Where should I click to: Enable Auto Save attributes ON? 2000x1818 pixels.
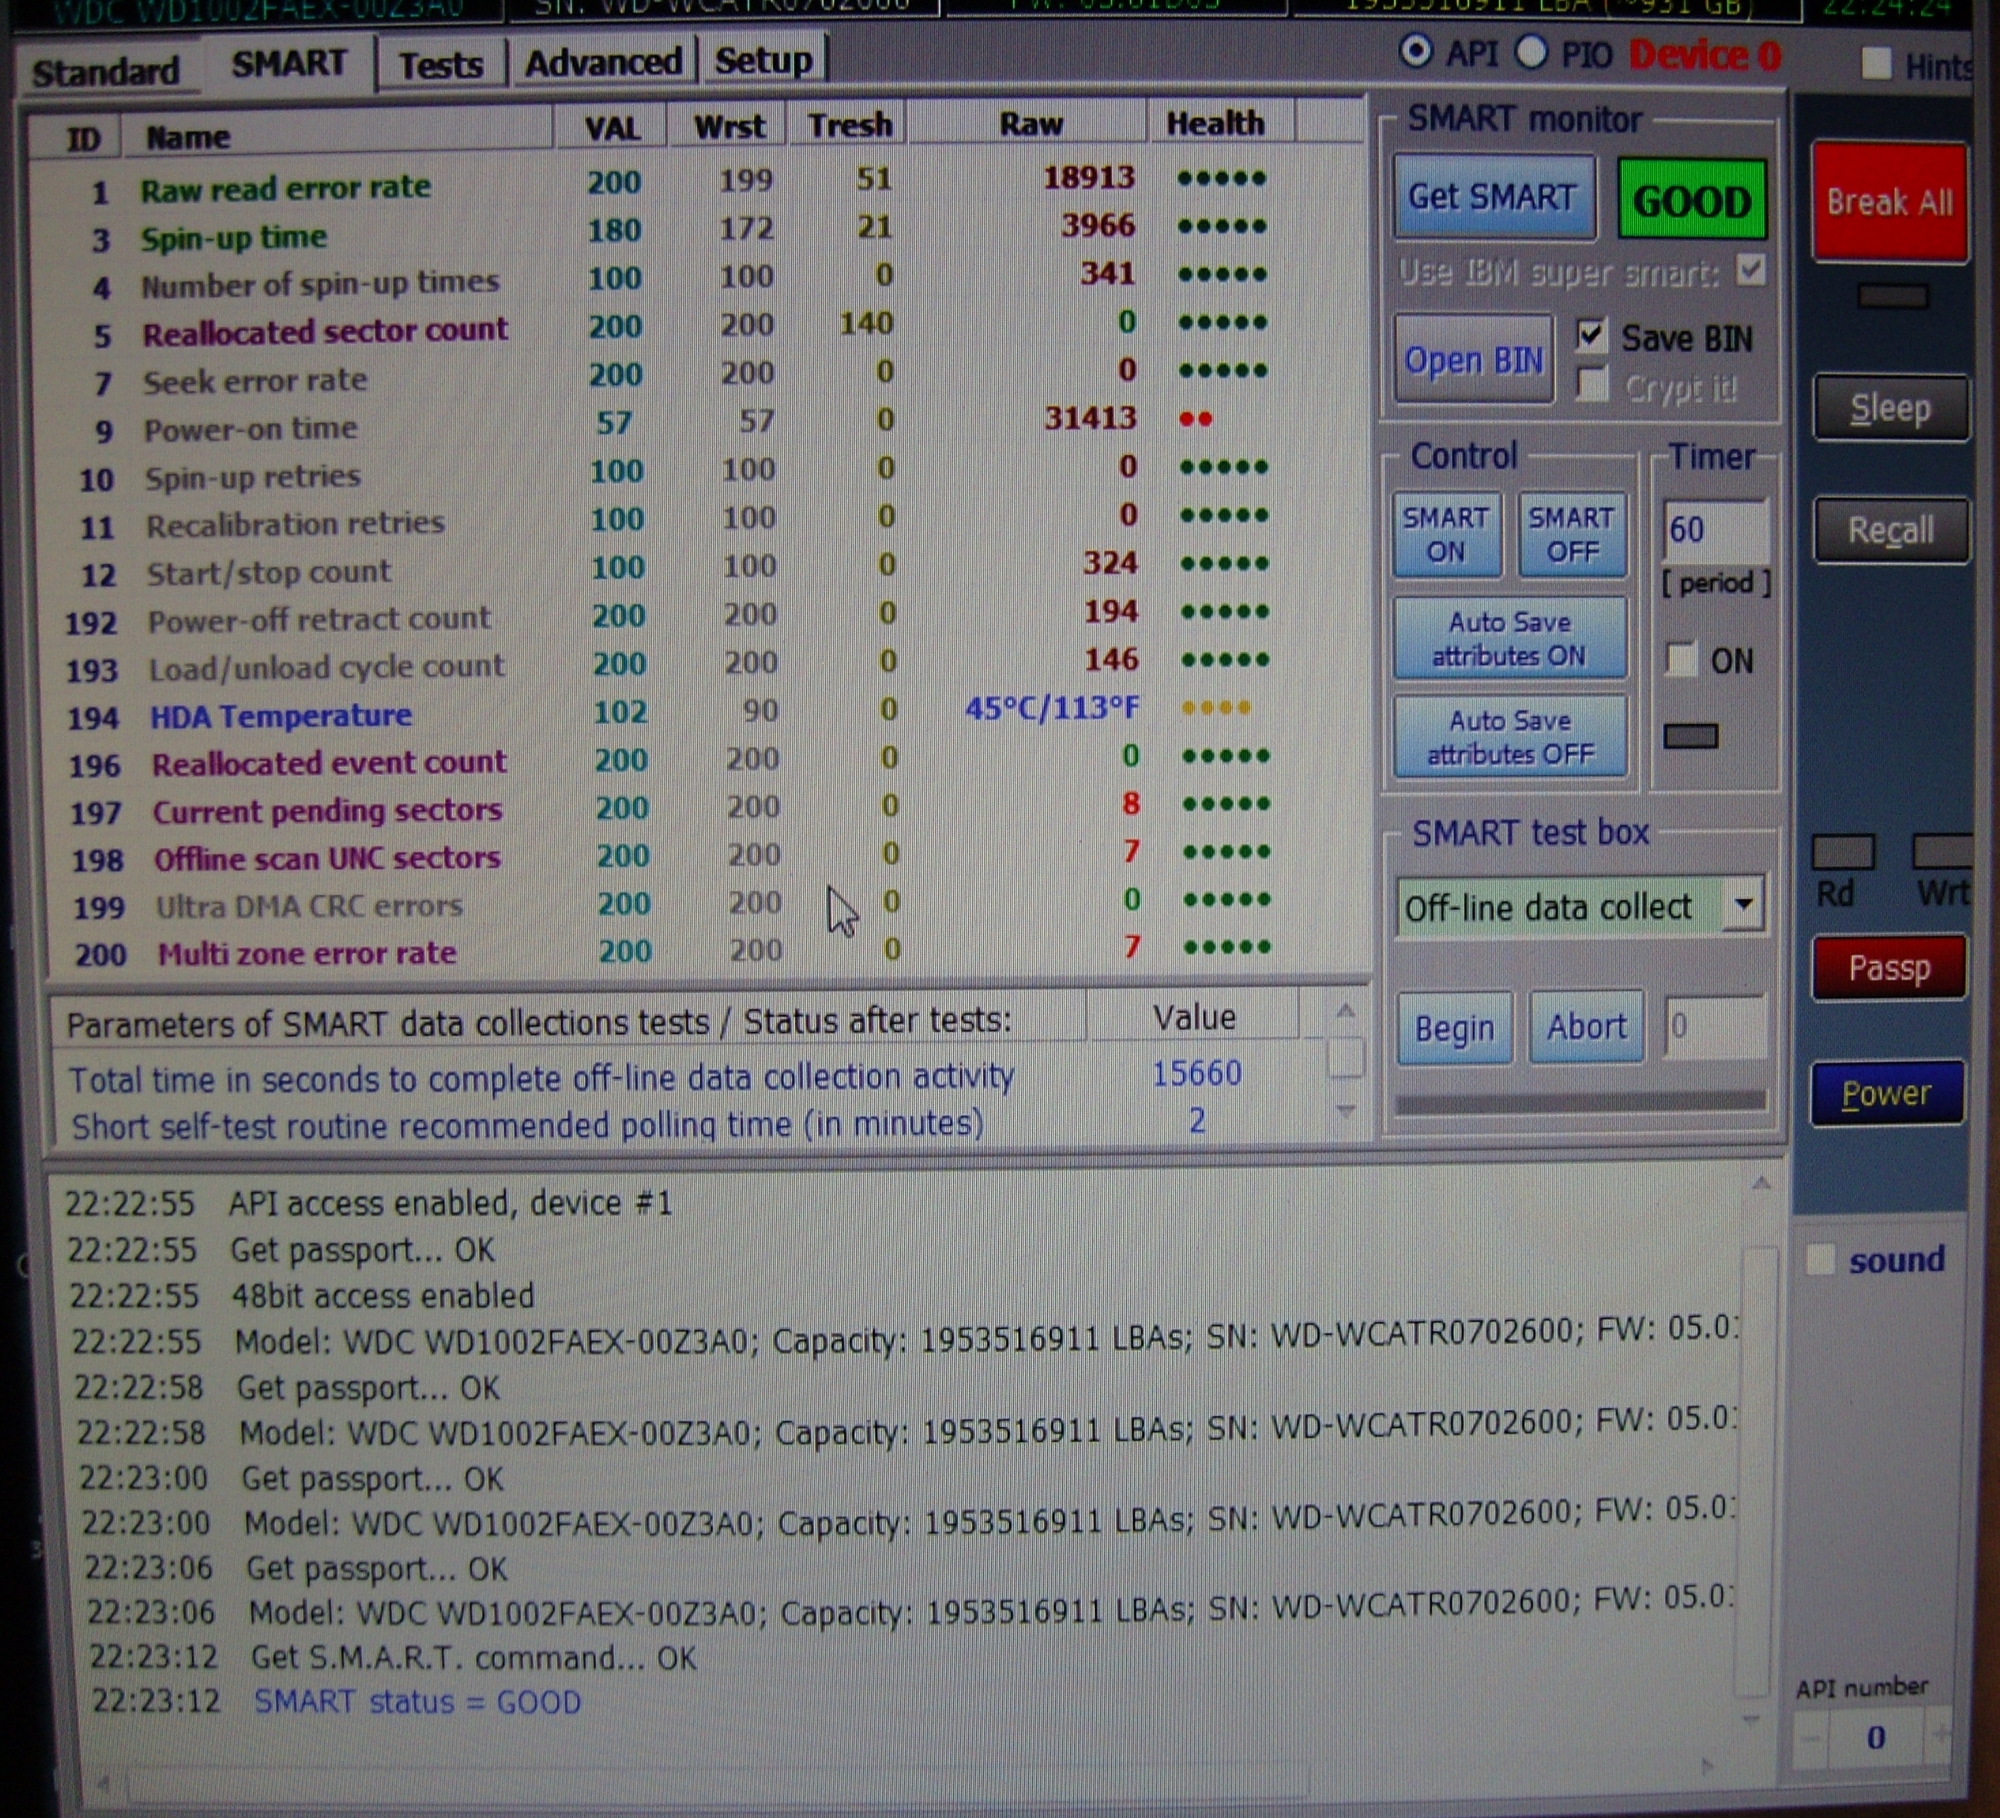pyautogui.click(x=1508, y=639)
